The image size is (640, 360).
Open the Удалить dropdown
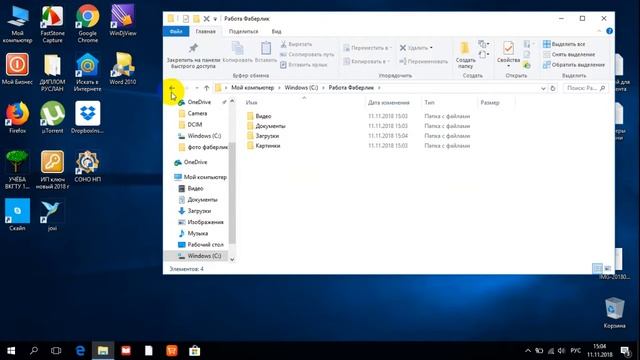tap(416, 48)
